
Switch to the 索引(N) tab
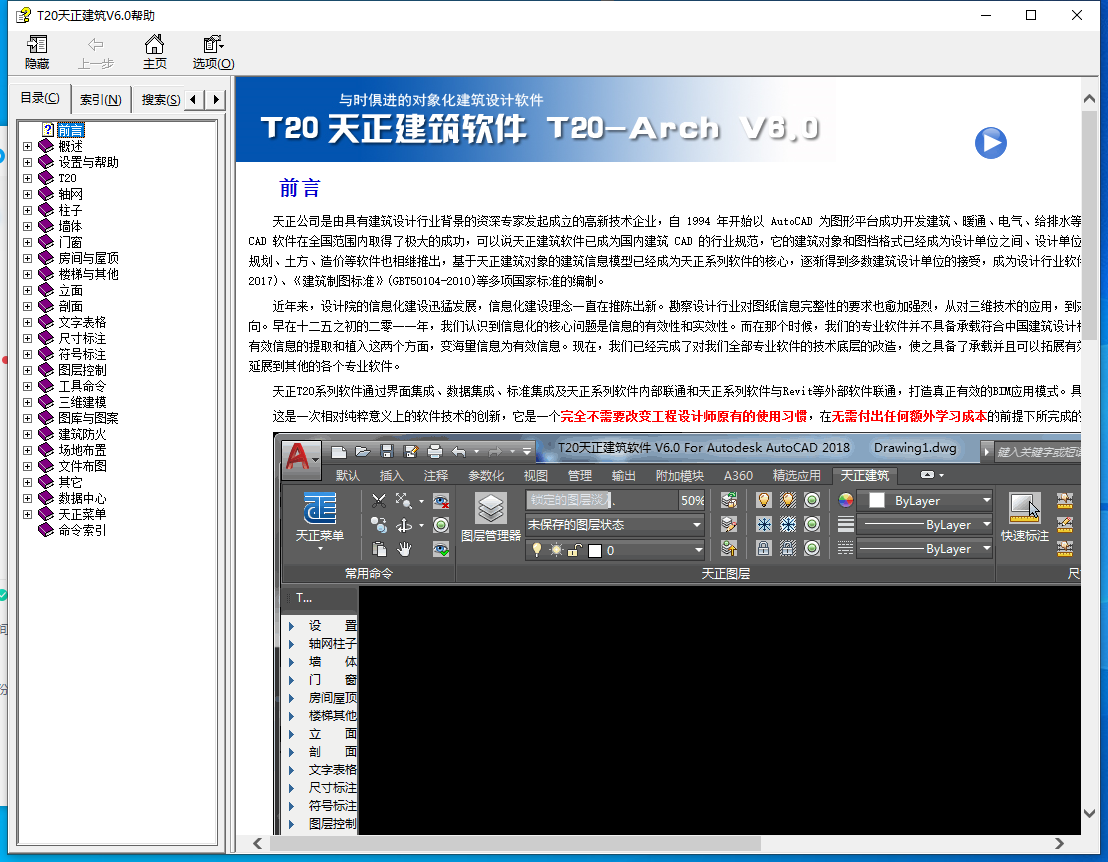point(100,99)
